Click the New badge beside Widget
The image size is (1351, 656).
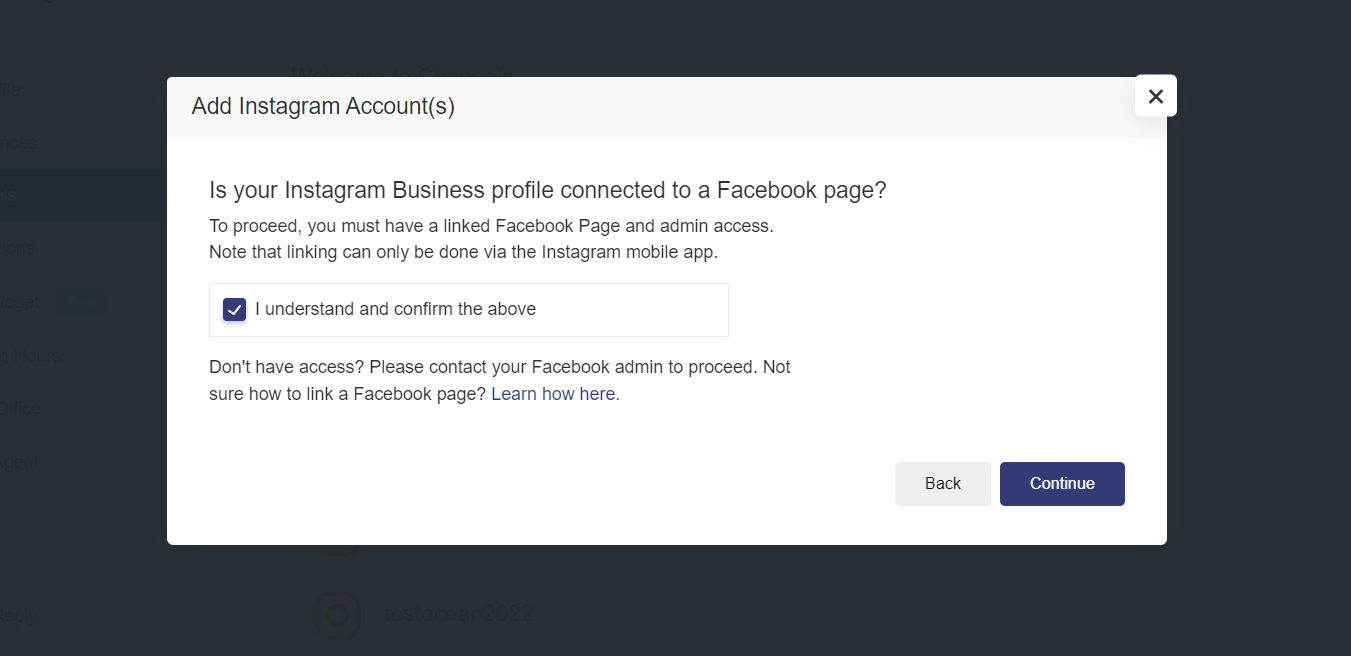click(x=80, y=302)
